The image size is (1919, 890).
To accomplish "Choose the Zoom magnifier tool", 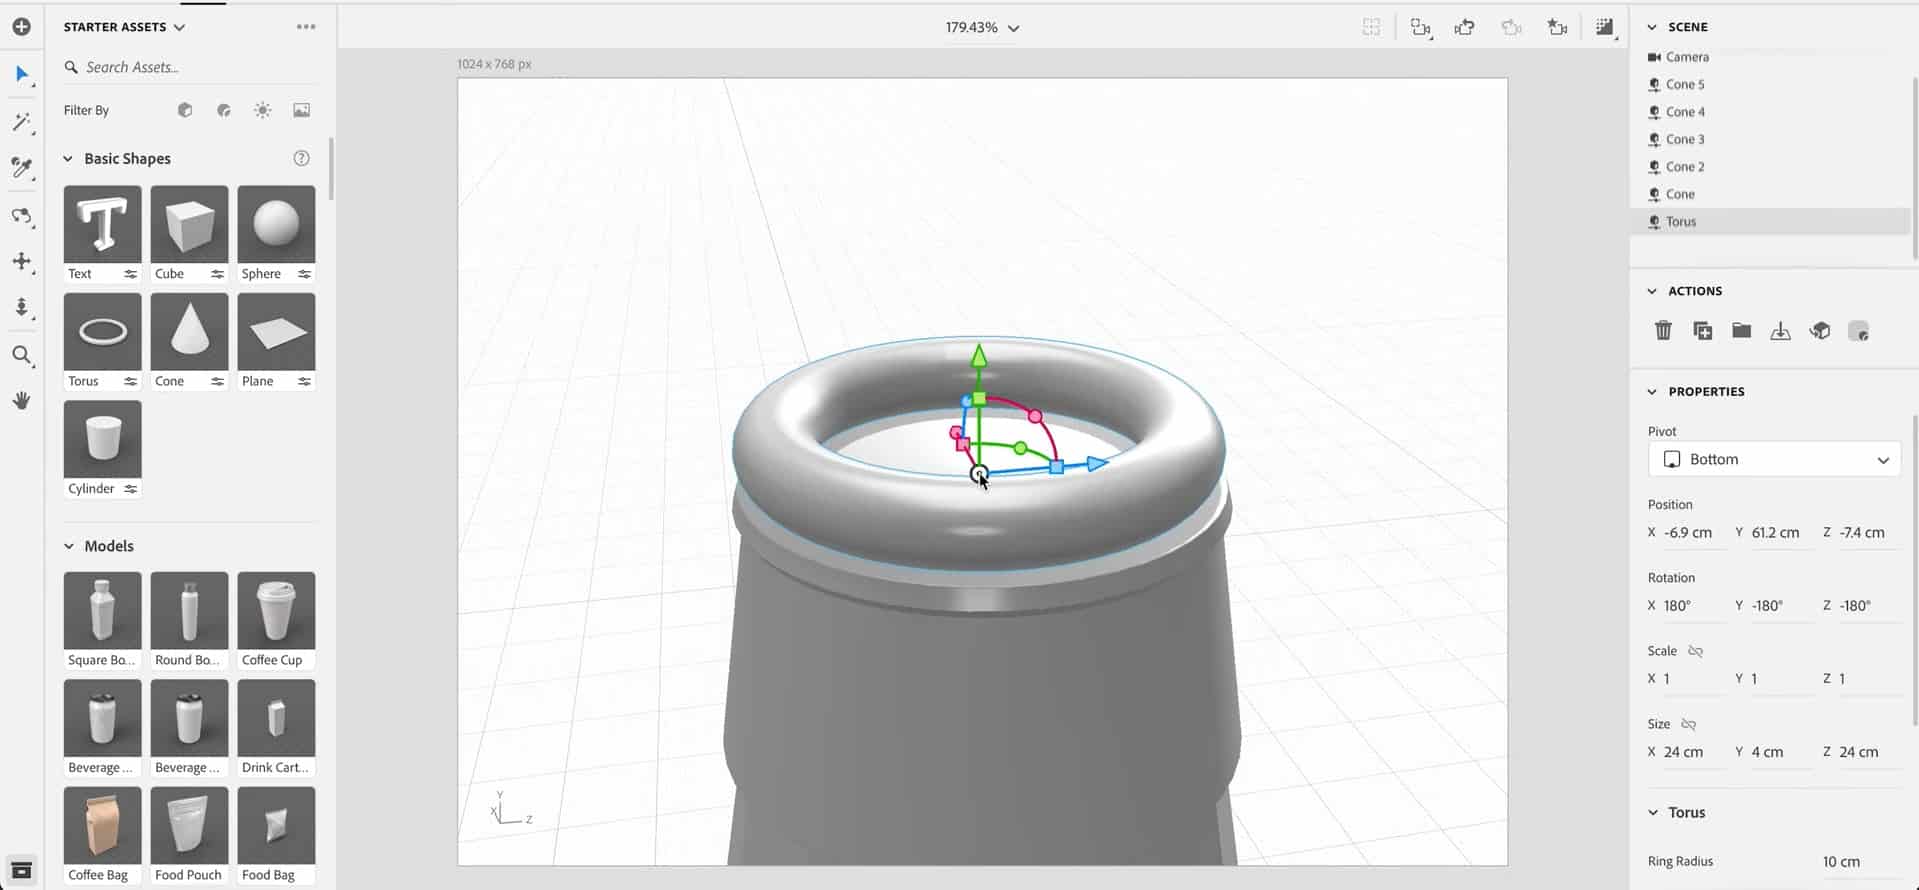I will pos(21,355).
